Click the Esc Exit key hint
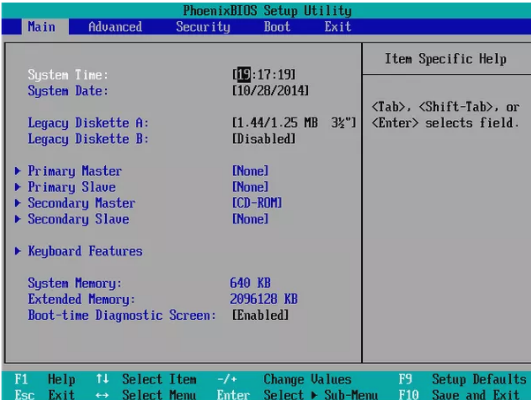 point(45,395)
